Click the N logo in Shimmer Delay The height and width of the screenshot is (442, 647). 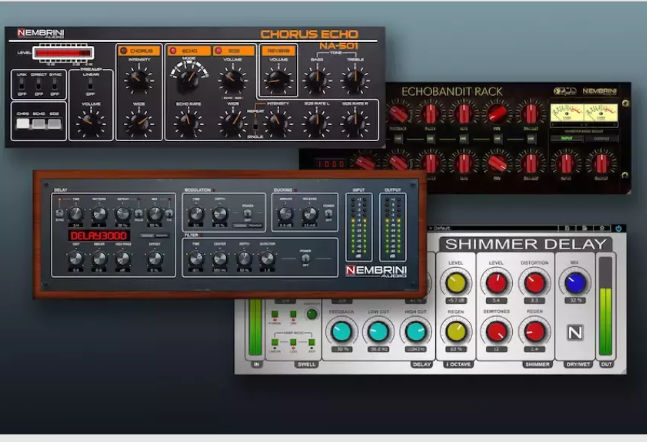point(575,332)
